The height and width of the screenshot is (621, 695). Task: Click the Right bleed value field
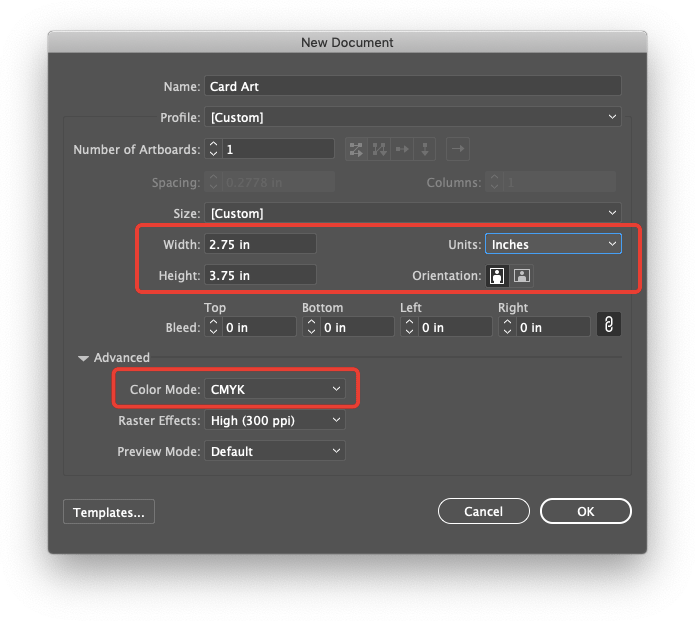553,327
